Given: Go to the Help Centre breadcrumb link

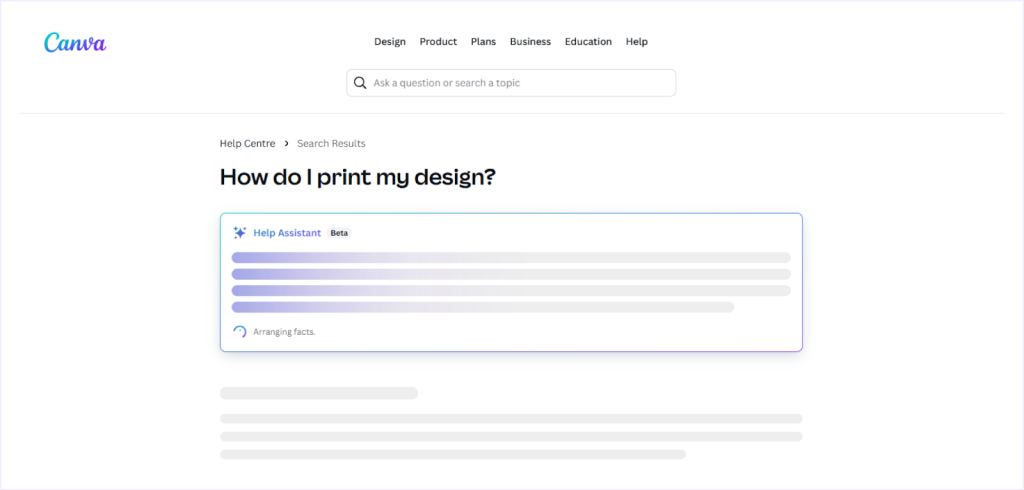Looking at the screenshot, I should (x=247, y=144).
